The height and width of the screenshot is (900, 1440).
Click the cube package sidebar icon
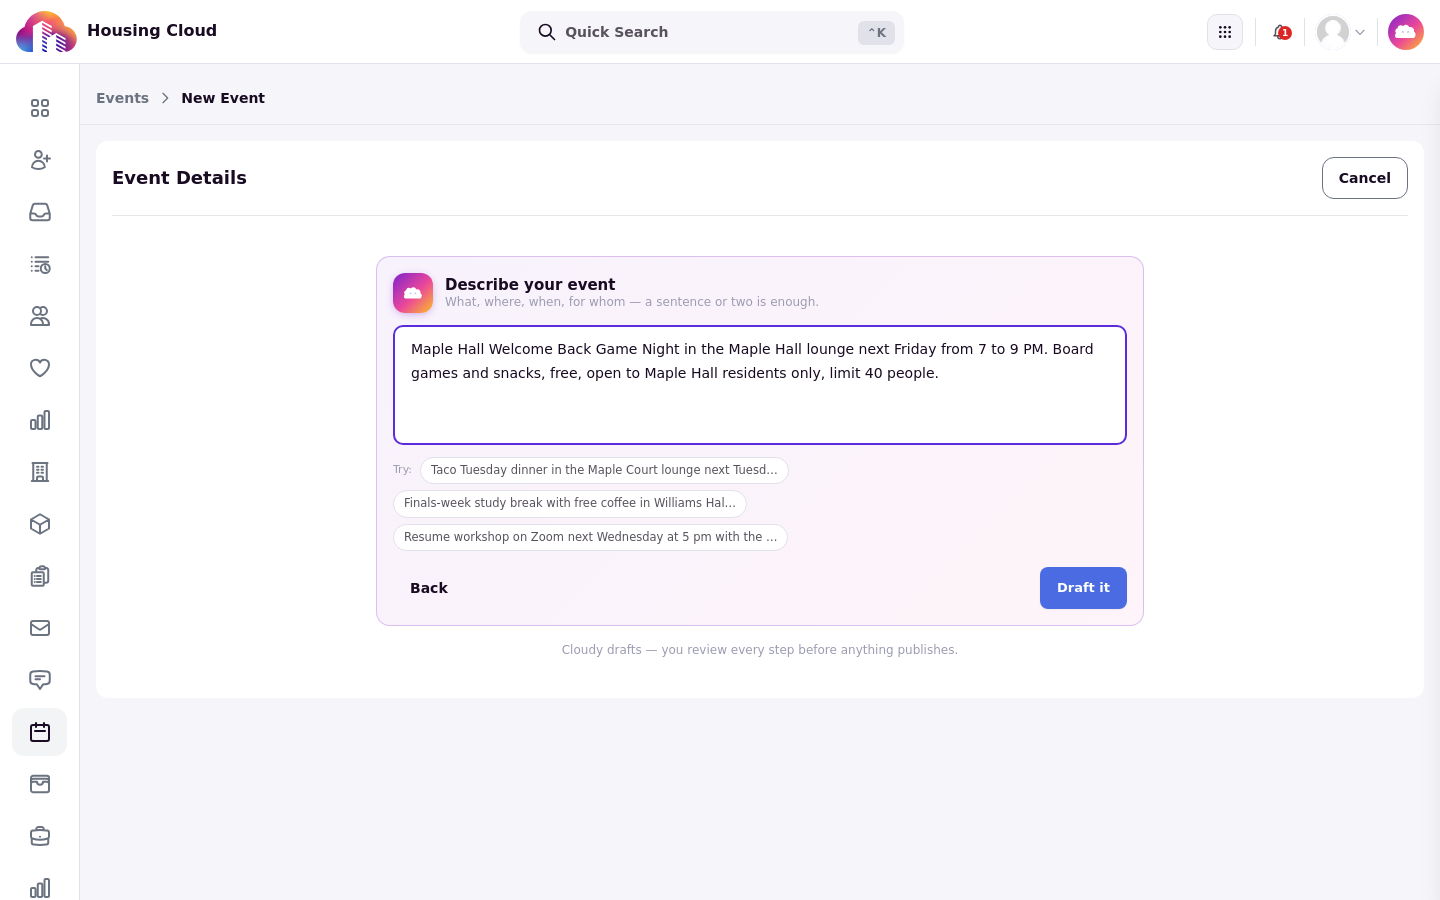tap(40, 524)
